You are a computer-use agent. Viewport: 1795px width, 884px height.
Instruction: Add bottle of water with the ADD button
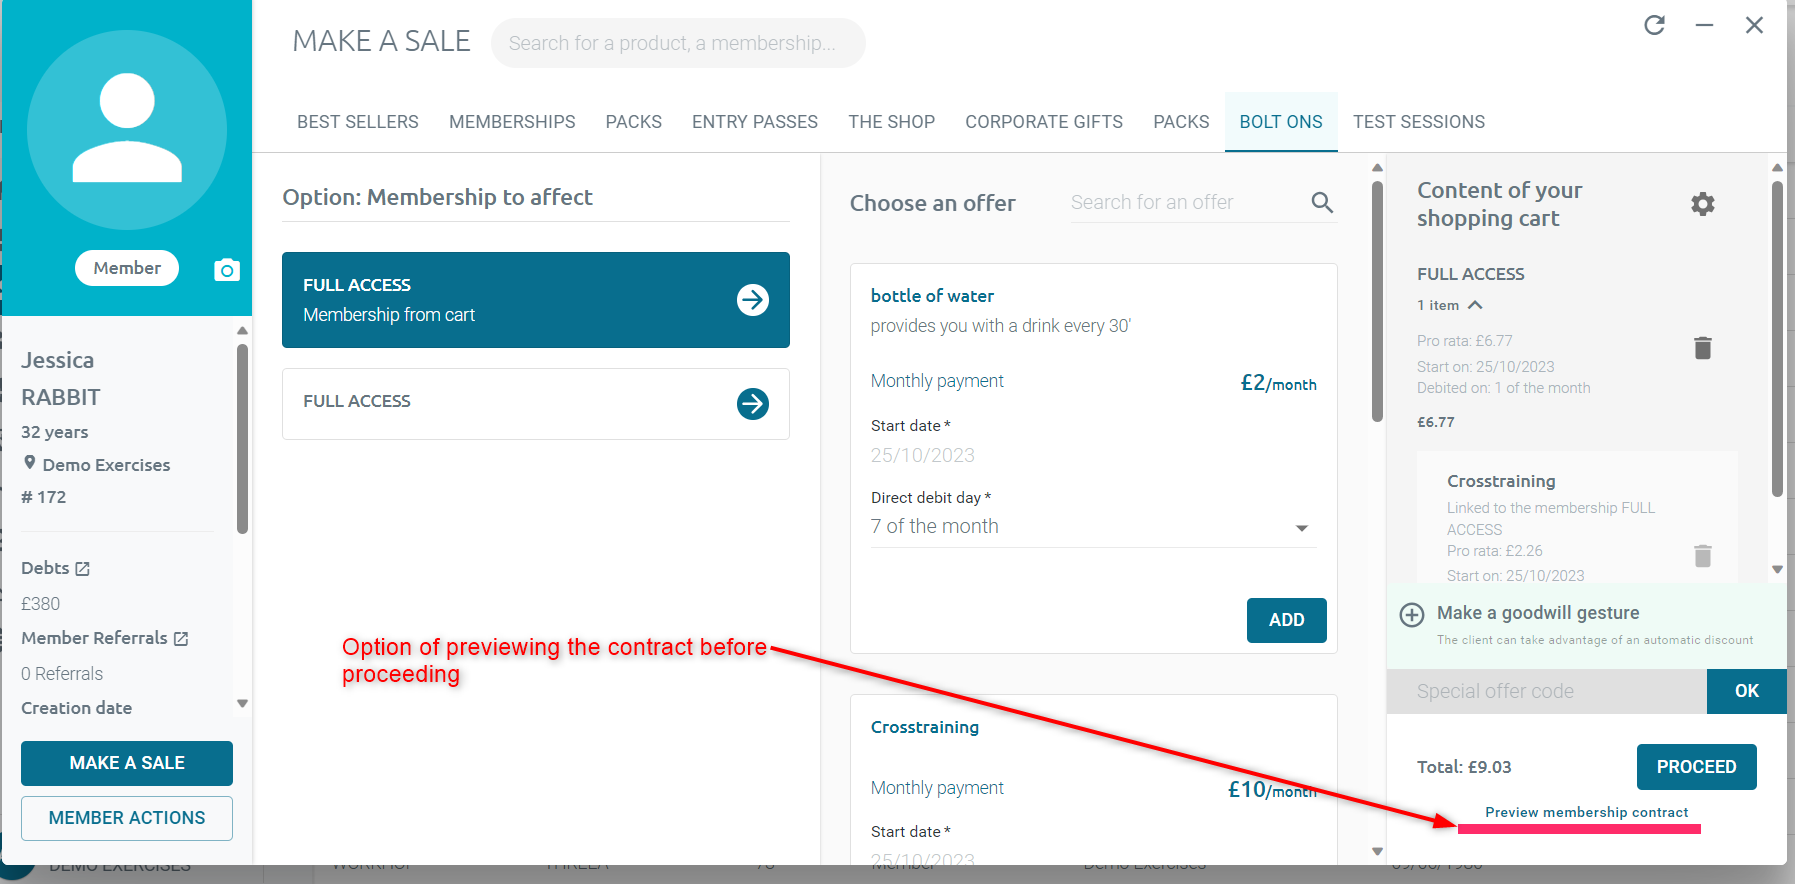coord(1286,620)
